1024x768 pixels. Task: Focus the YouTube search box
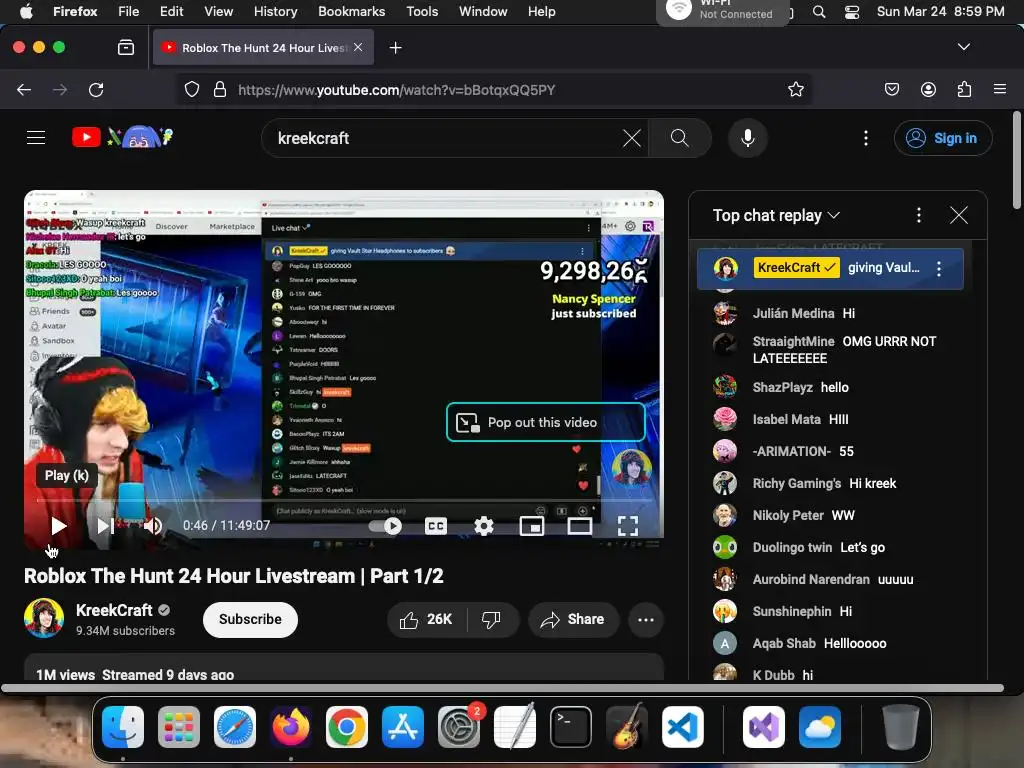[x=444, y=138]
